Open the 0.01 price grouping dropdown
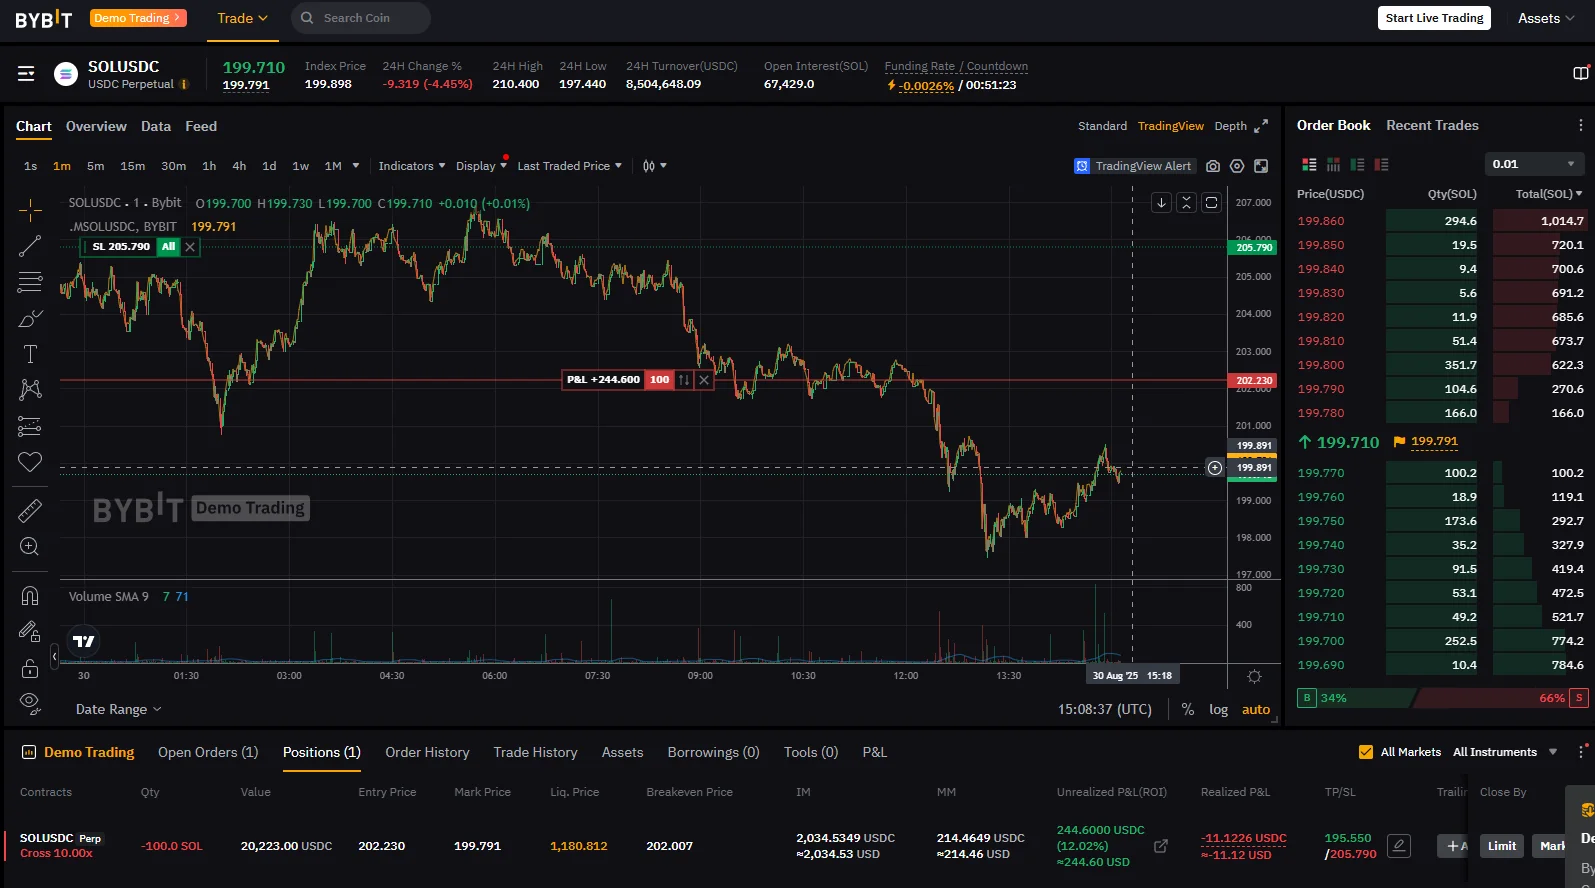 coord(1534,164)
